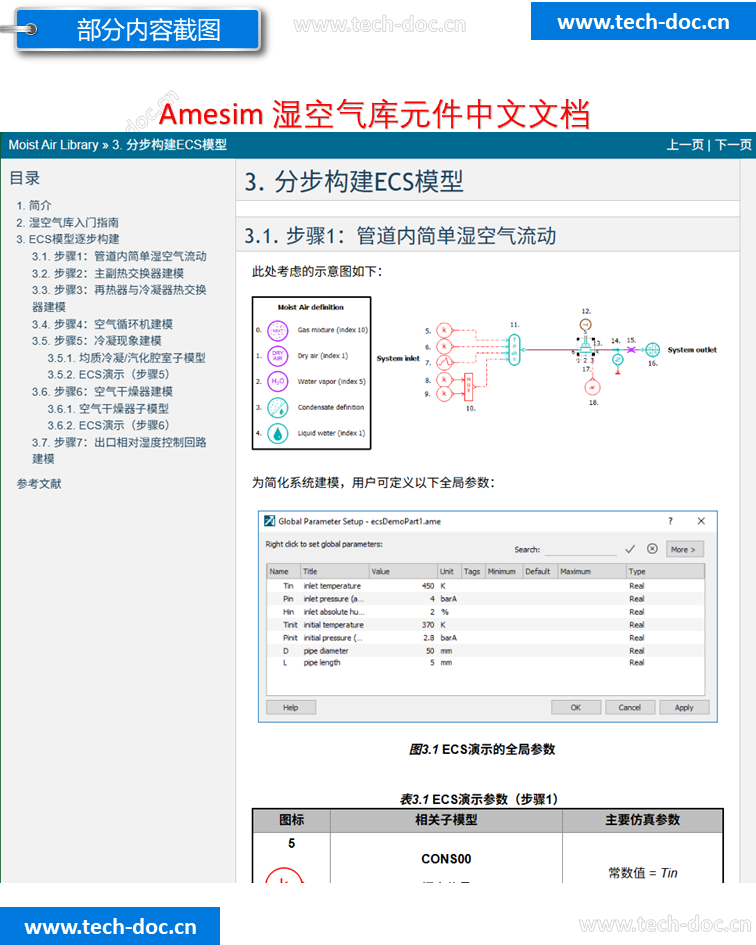Select the D pipe diameter row
The height and width of the screenshot is (945, 756).
485,651
